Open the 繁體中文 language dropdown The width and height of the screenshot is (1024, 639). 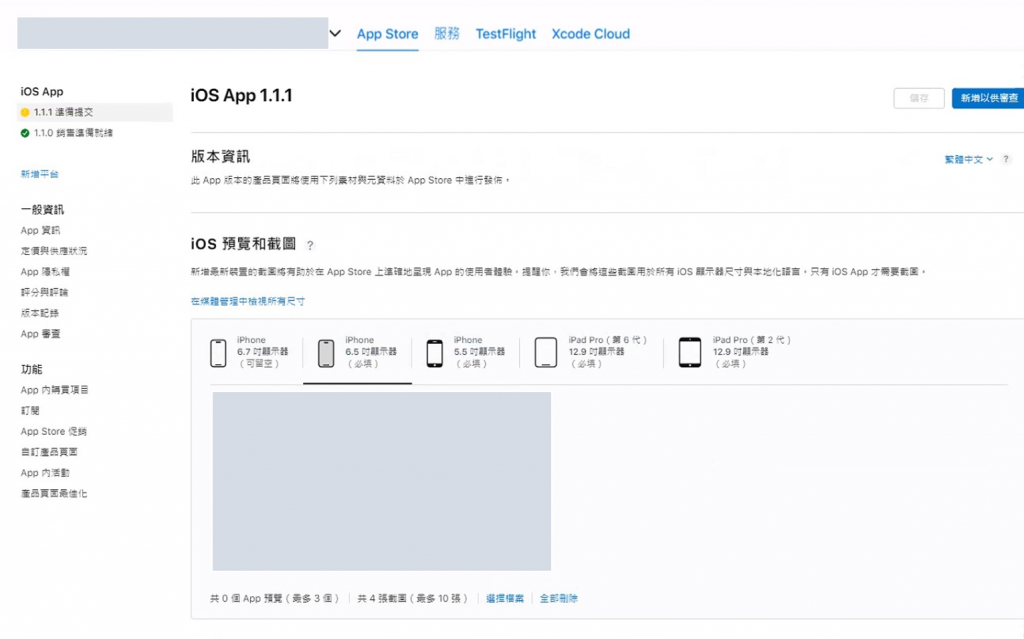tap(968, 159)
